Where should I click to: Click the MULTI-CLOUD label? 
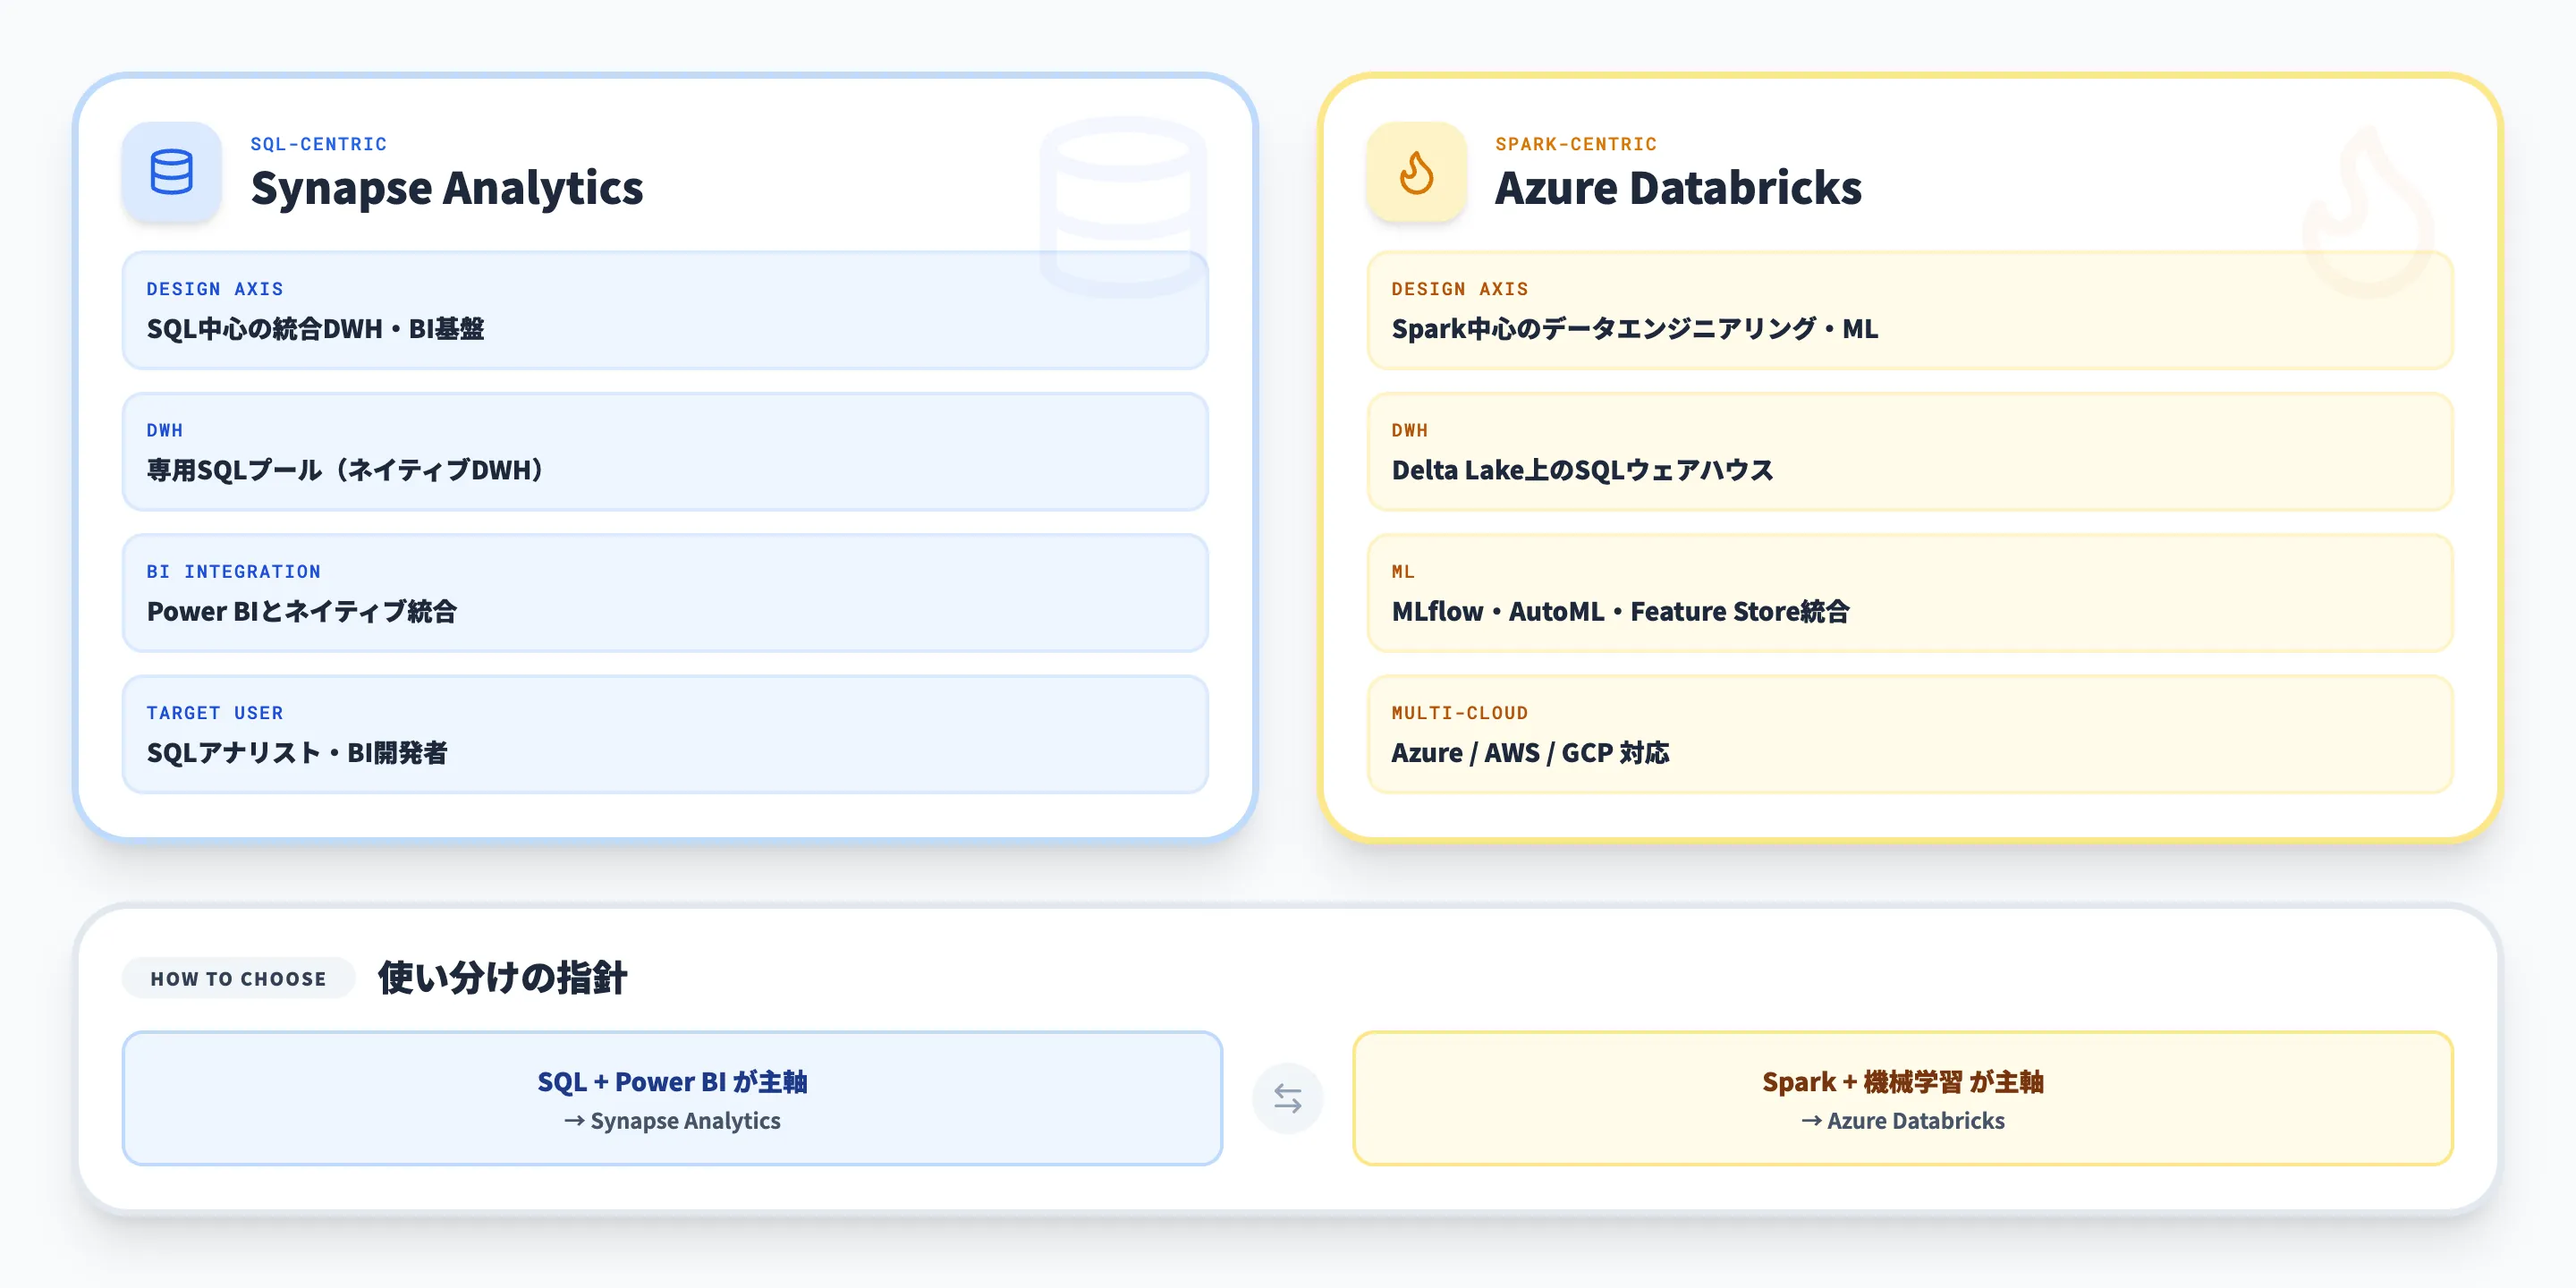pos(1459,713)
